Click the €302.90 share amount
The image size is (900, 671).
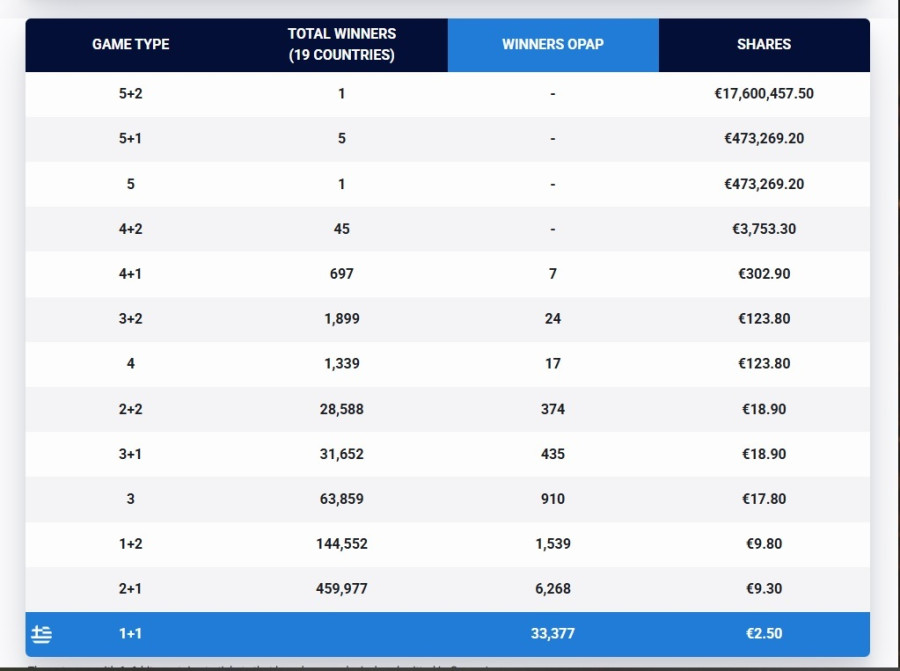[x=764, y=274]
